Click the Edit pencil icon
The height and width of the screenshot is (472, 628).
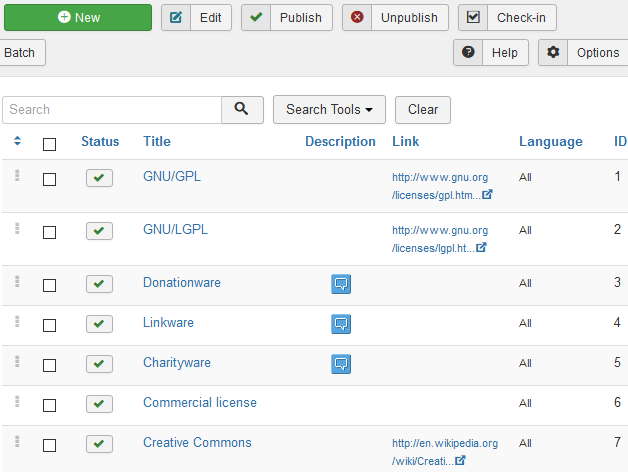(176, 18)
